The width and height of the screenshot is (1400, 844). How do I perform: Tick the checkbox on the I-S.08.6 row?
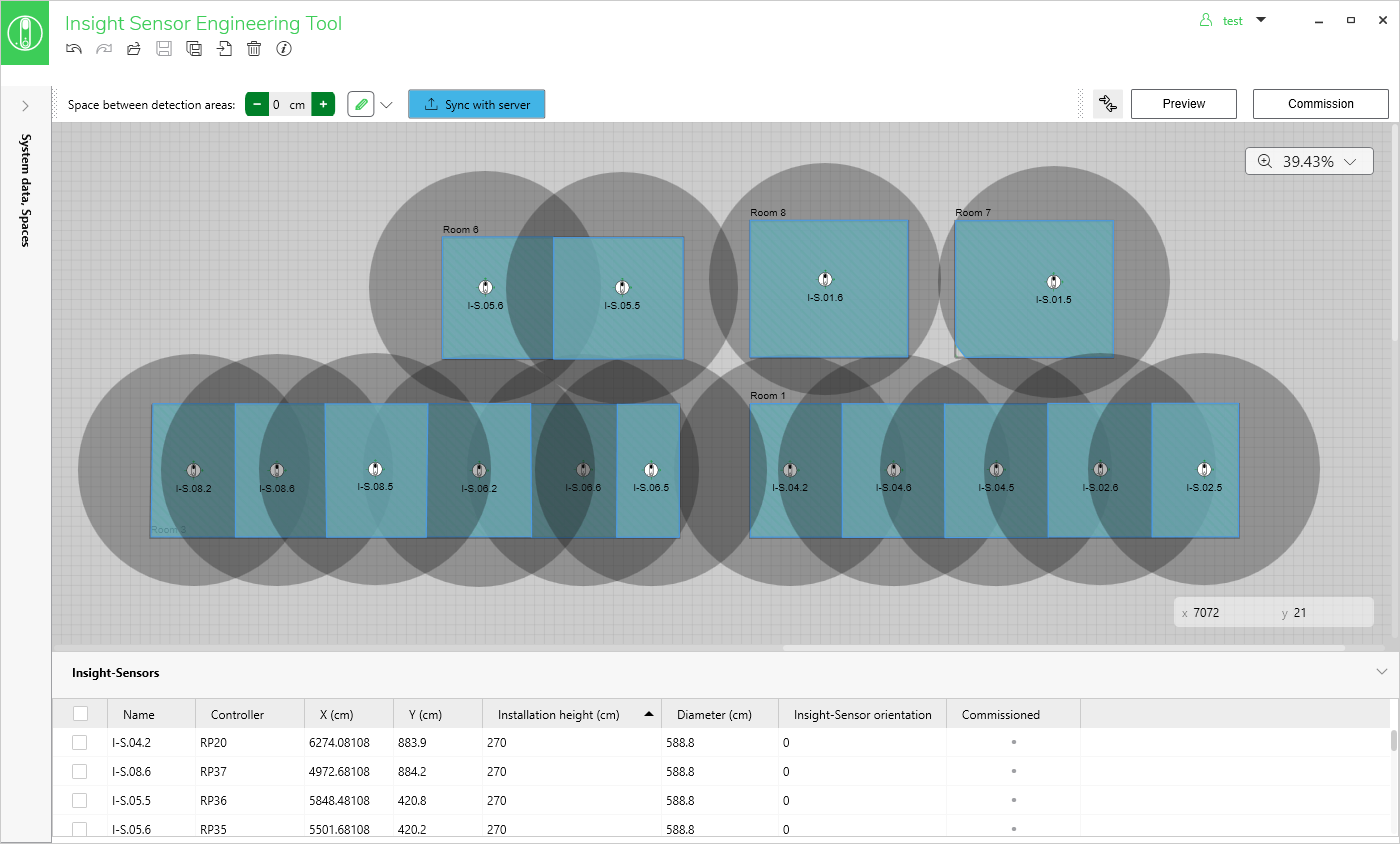click(x=80, y=772)
